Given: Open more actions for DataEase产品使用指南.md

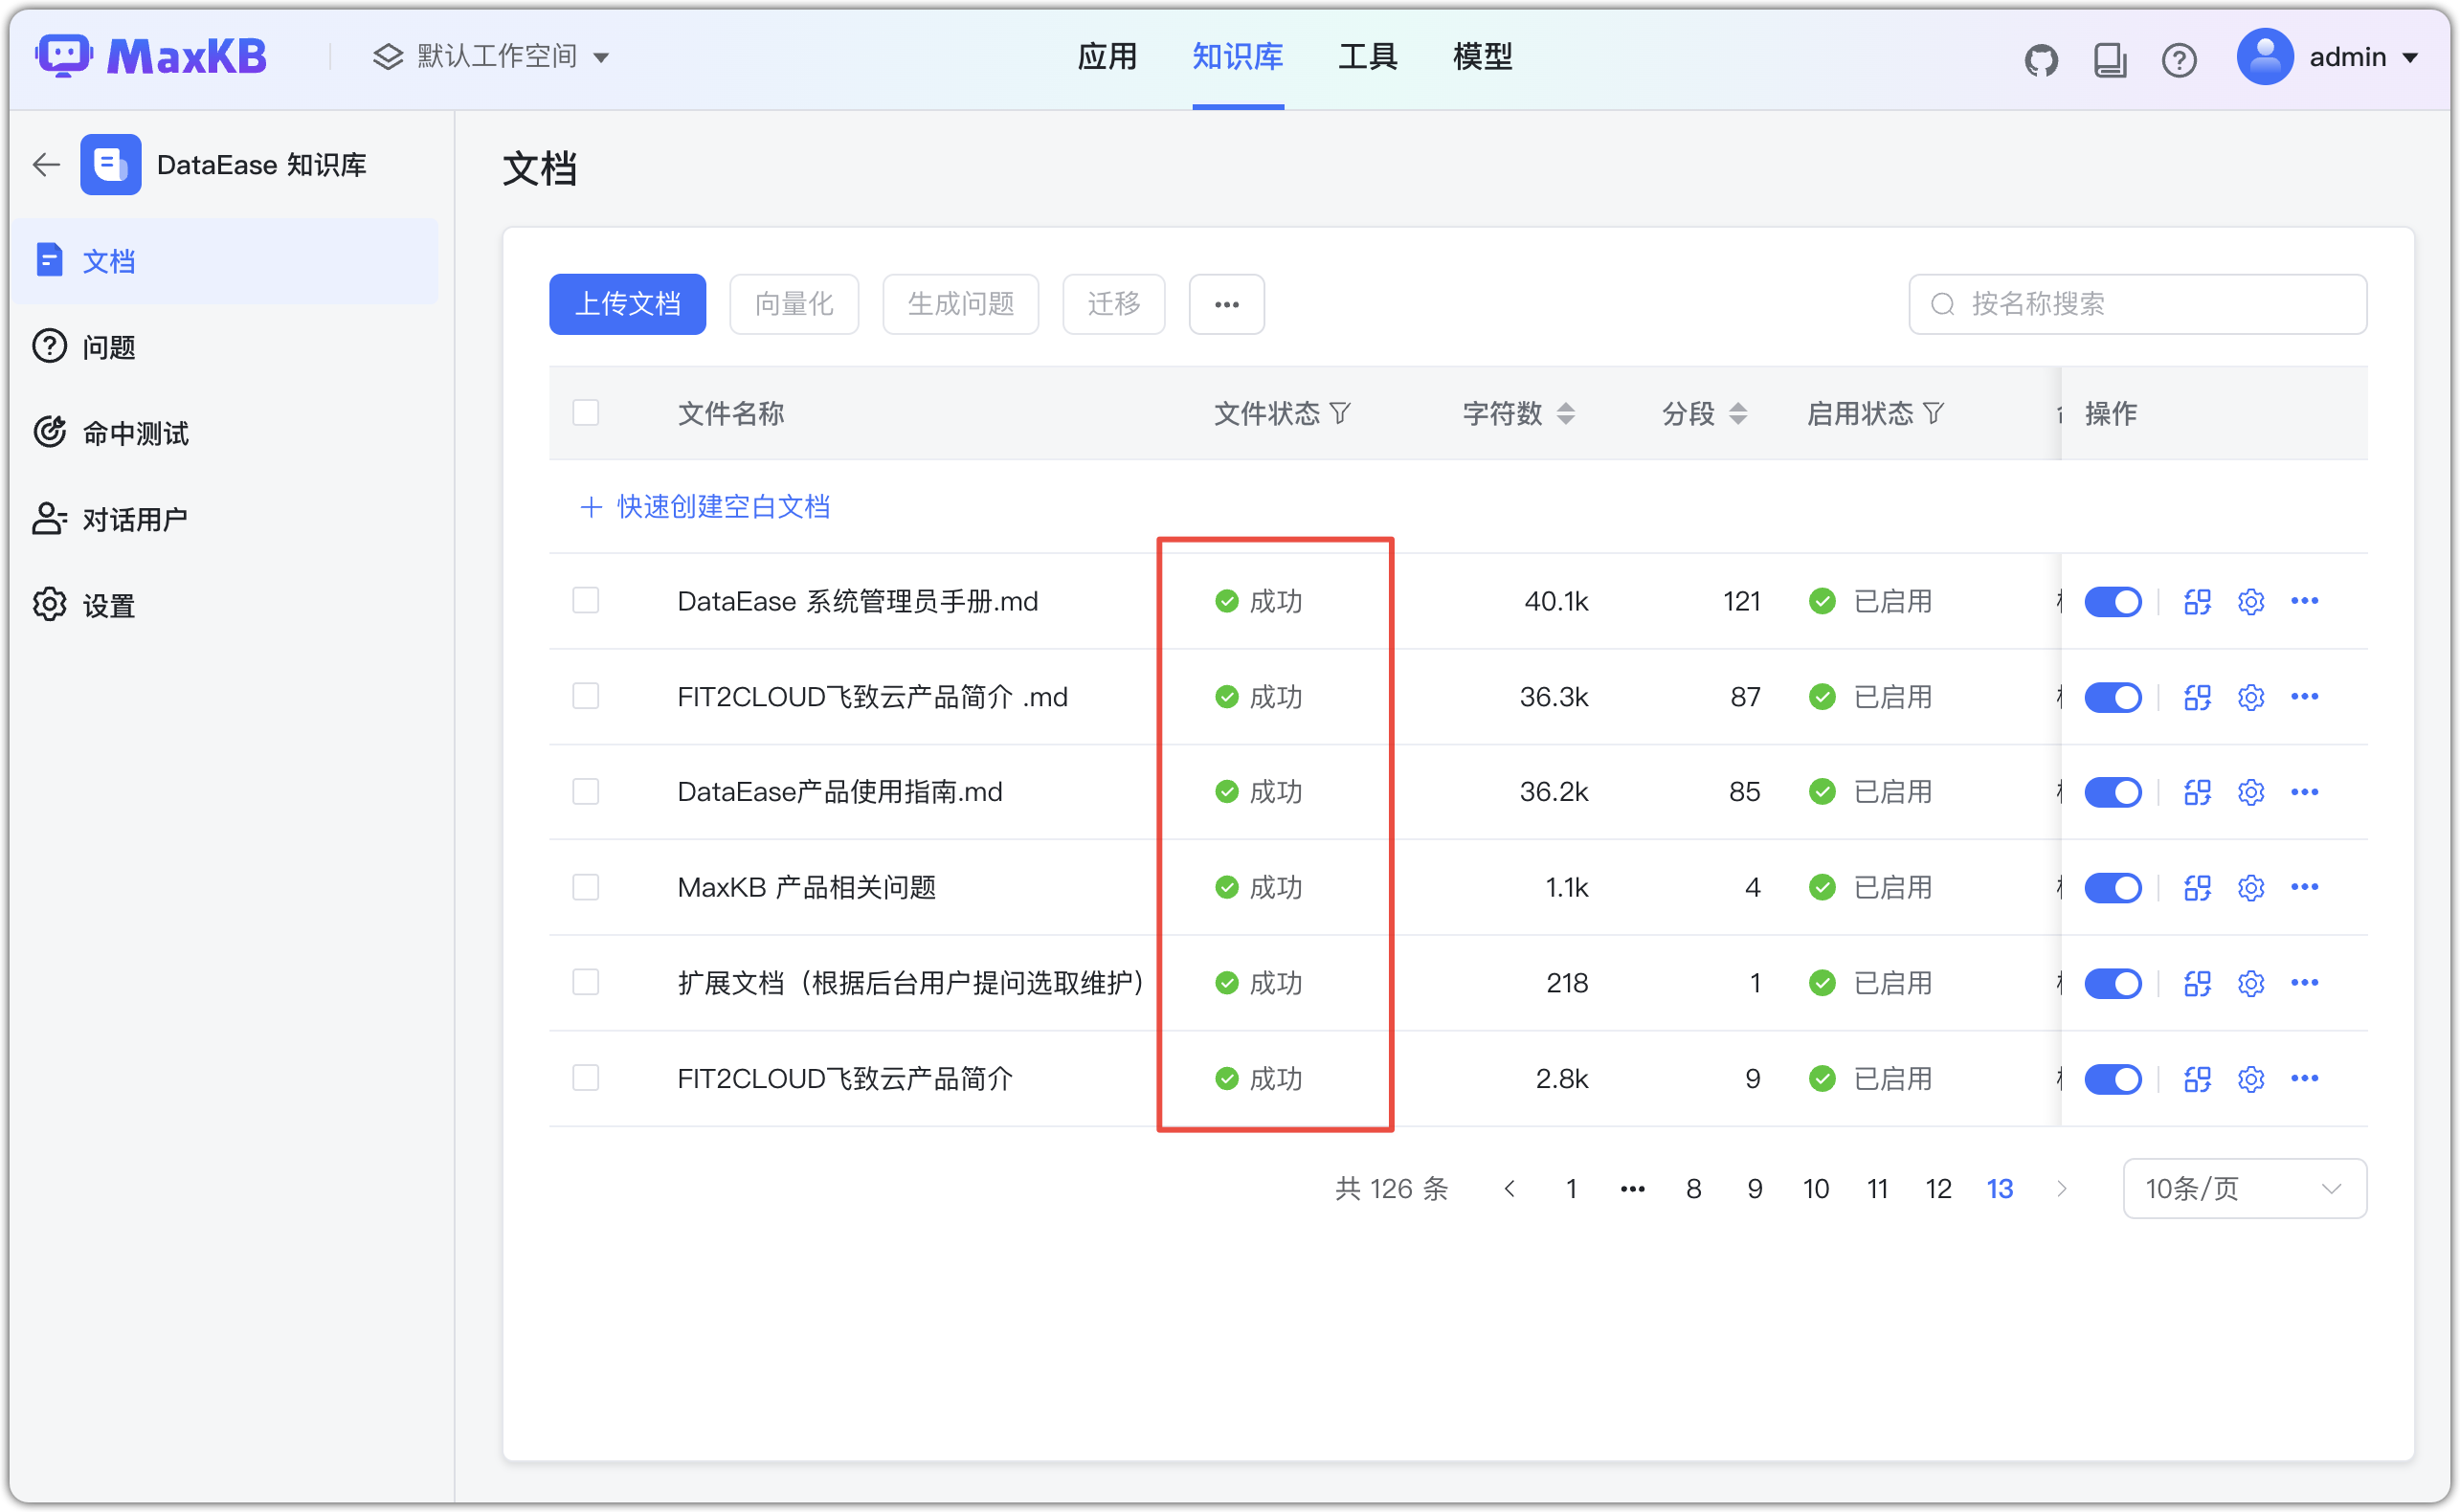Looking at the screenshot, I should click(2305, 792).
